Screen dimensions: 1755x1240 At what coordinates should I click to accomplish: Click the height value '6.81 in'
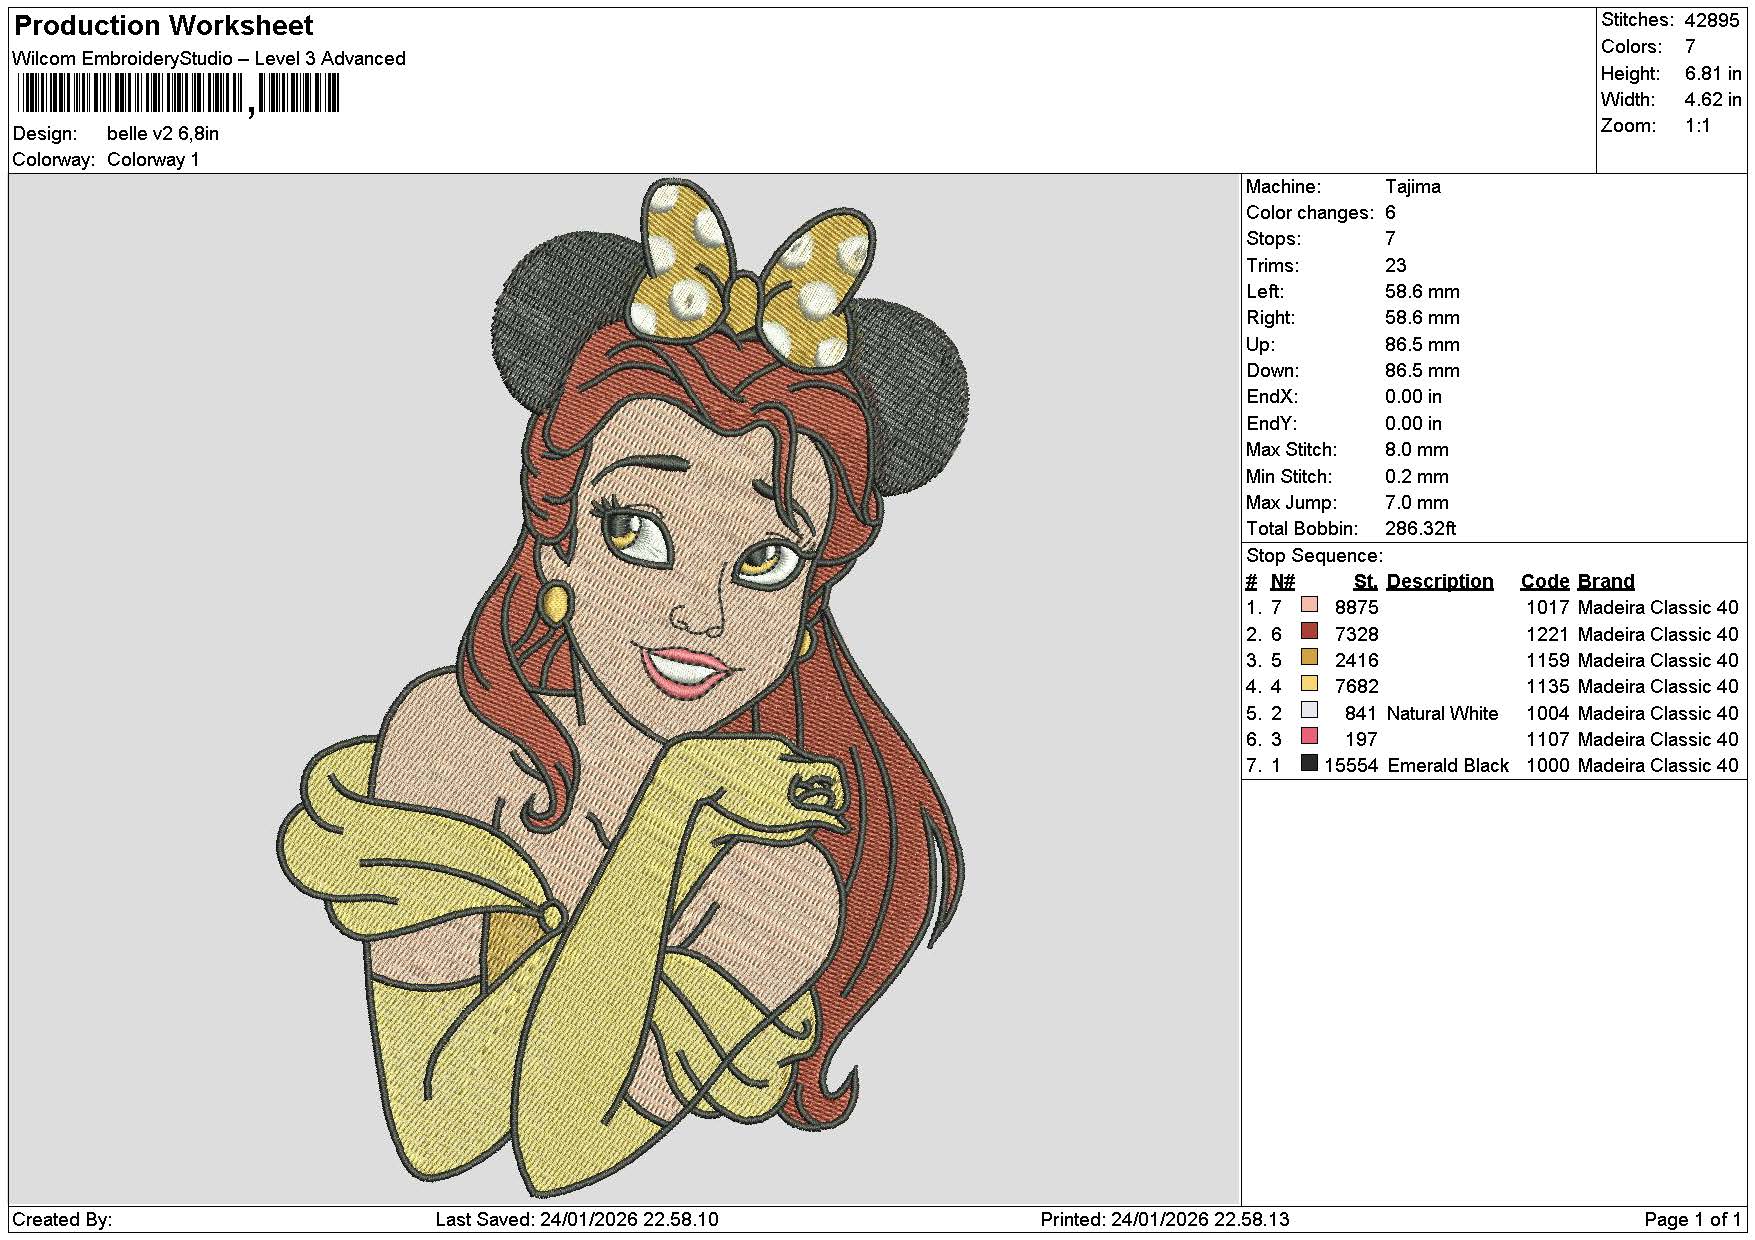coord(1713,73)
